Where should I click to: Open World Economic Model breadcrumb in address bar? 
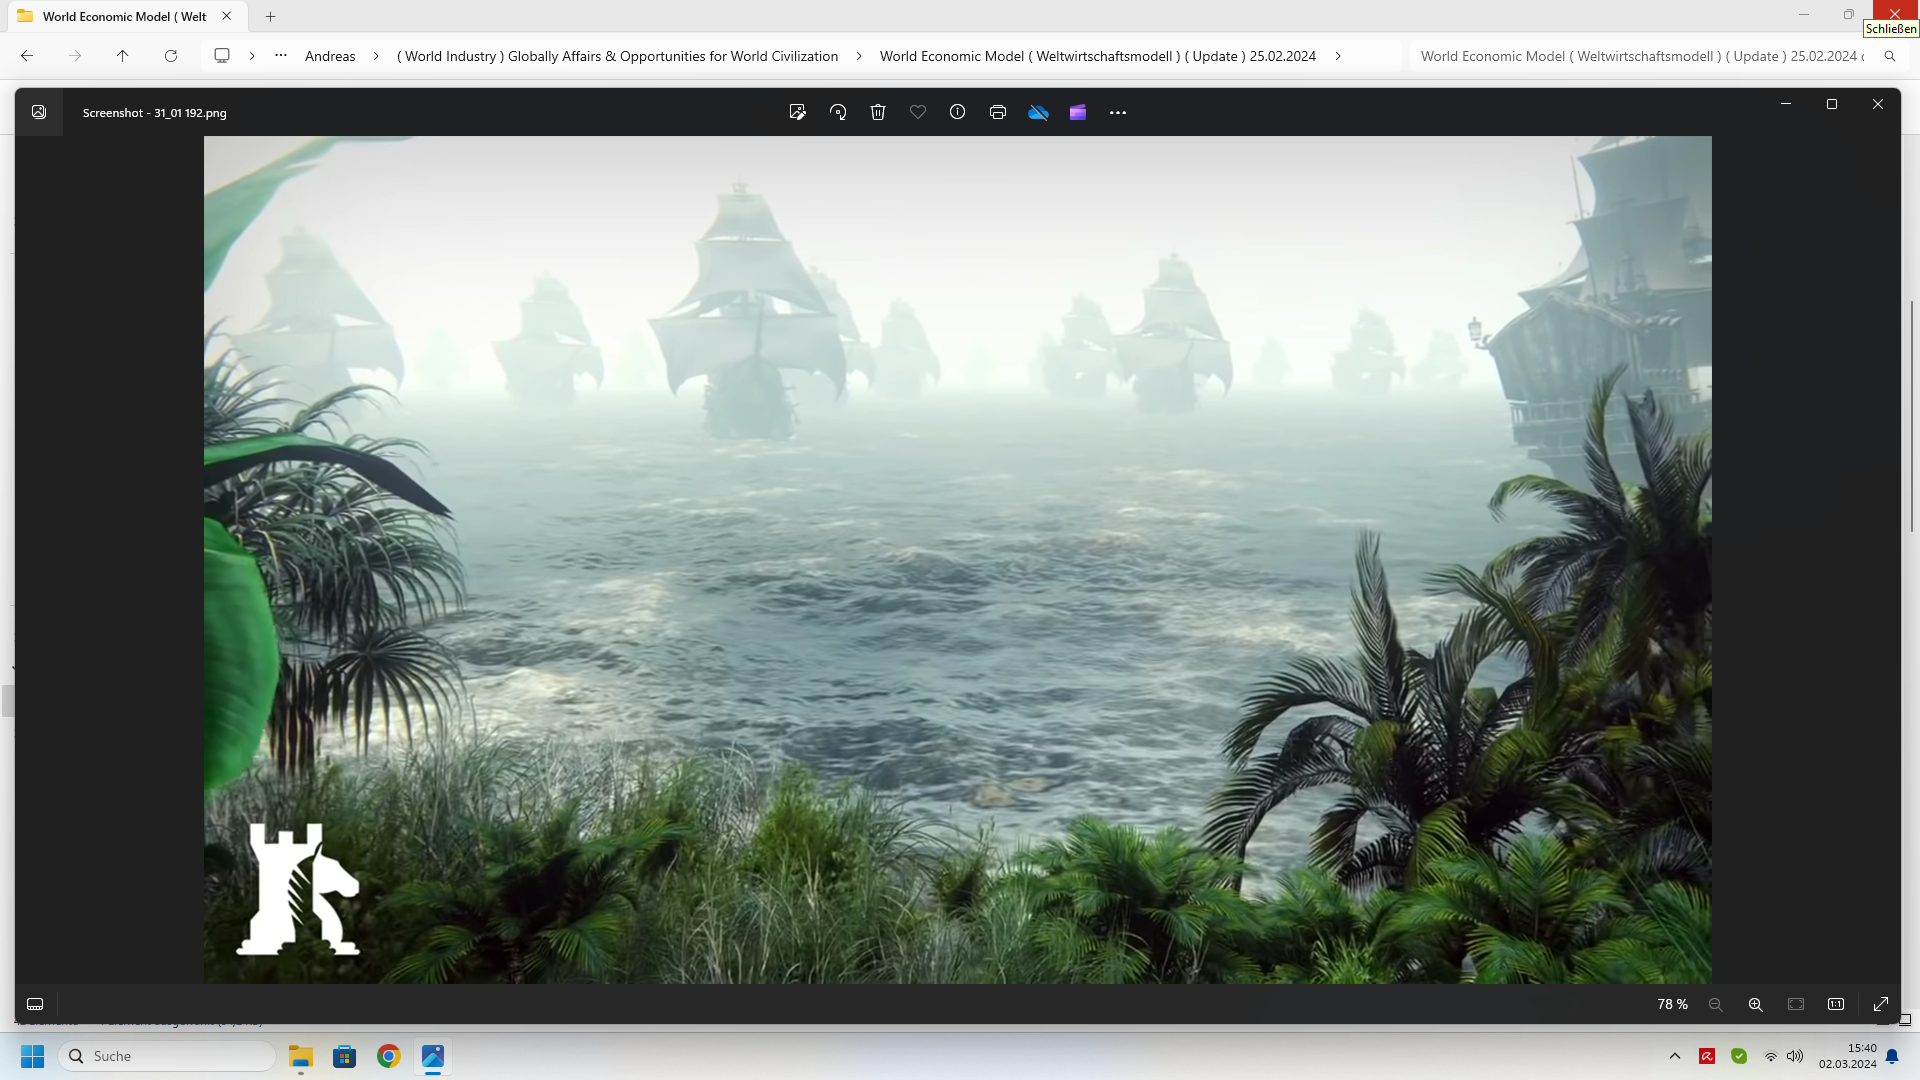pos(1098,56)
